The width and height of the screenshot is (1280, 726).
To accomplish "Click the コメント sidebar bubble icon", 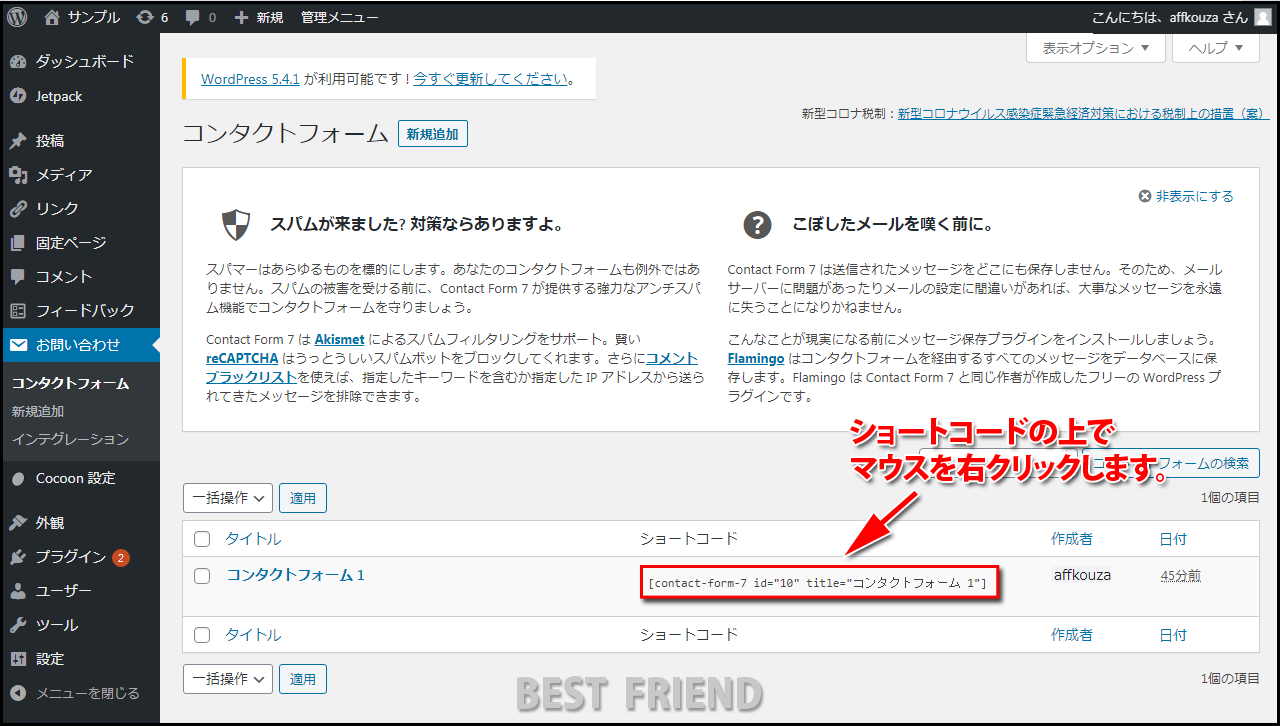I will point(18,277).
